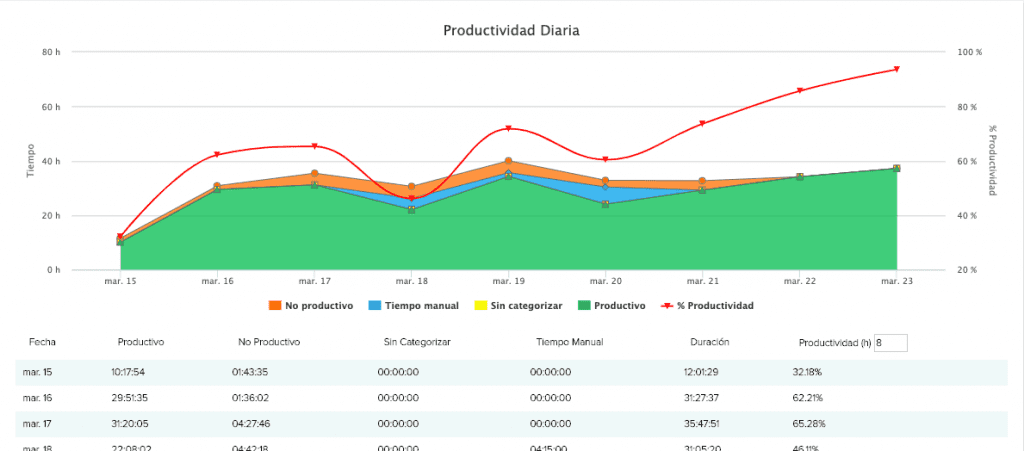
Task: Select % Productividad marker at mar. 22
Action: point(799,91)
